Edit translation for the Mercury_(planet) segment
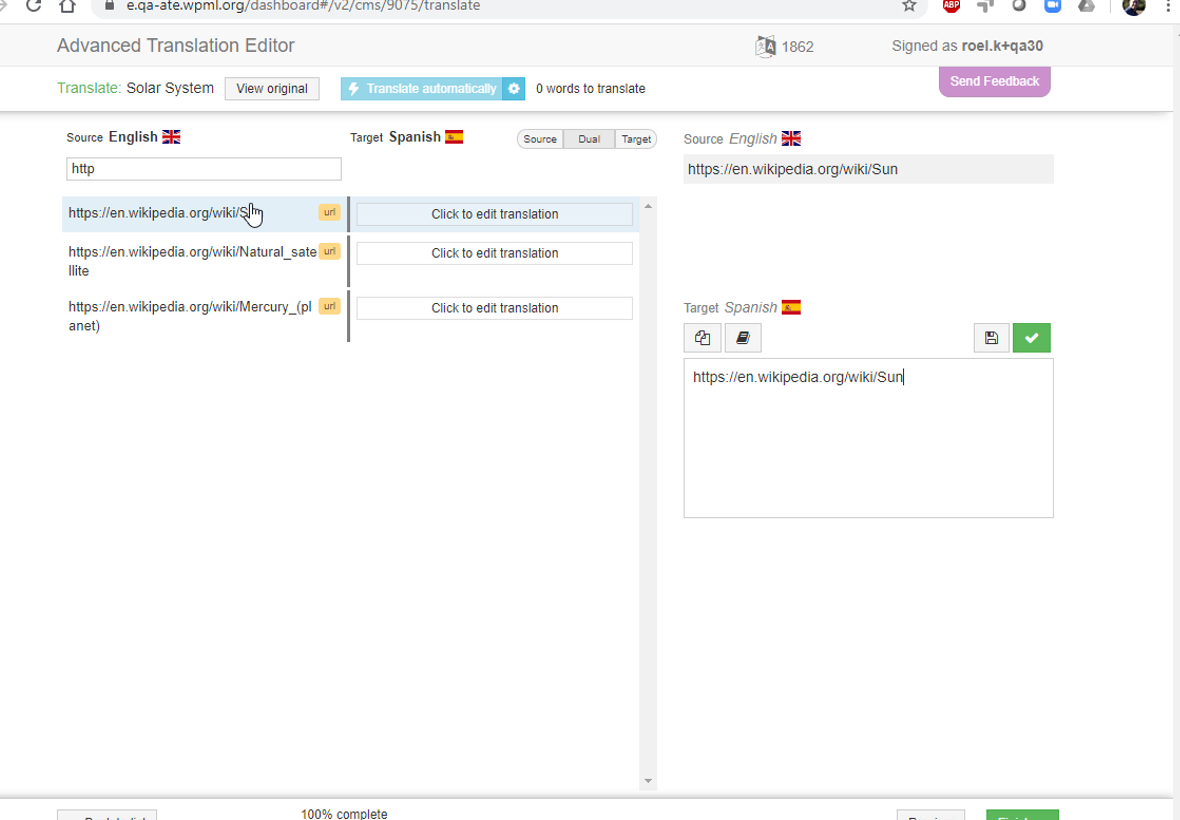This screenshot has width=1180, height=820. [x=494, y=308]
